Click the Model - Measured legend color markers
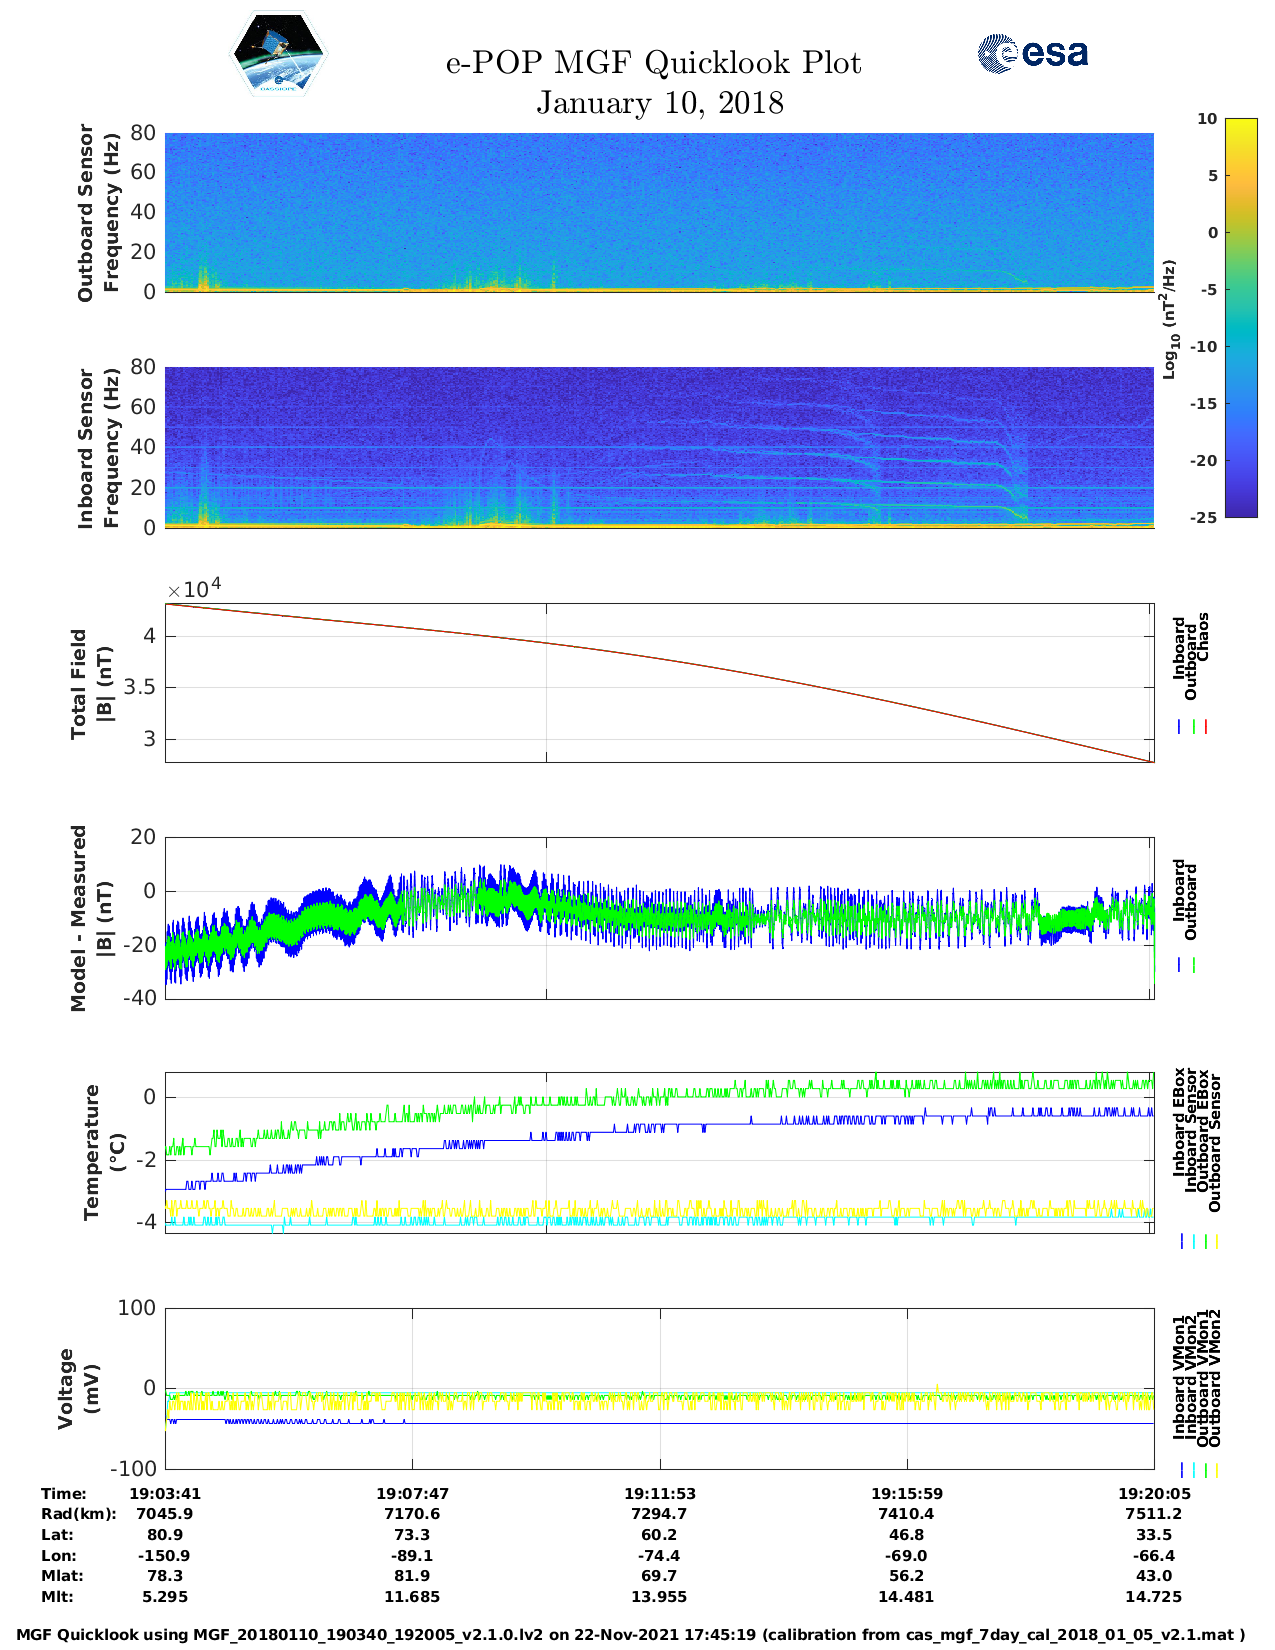 click(x=1186, y=965)
